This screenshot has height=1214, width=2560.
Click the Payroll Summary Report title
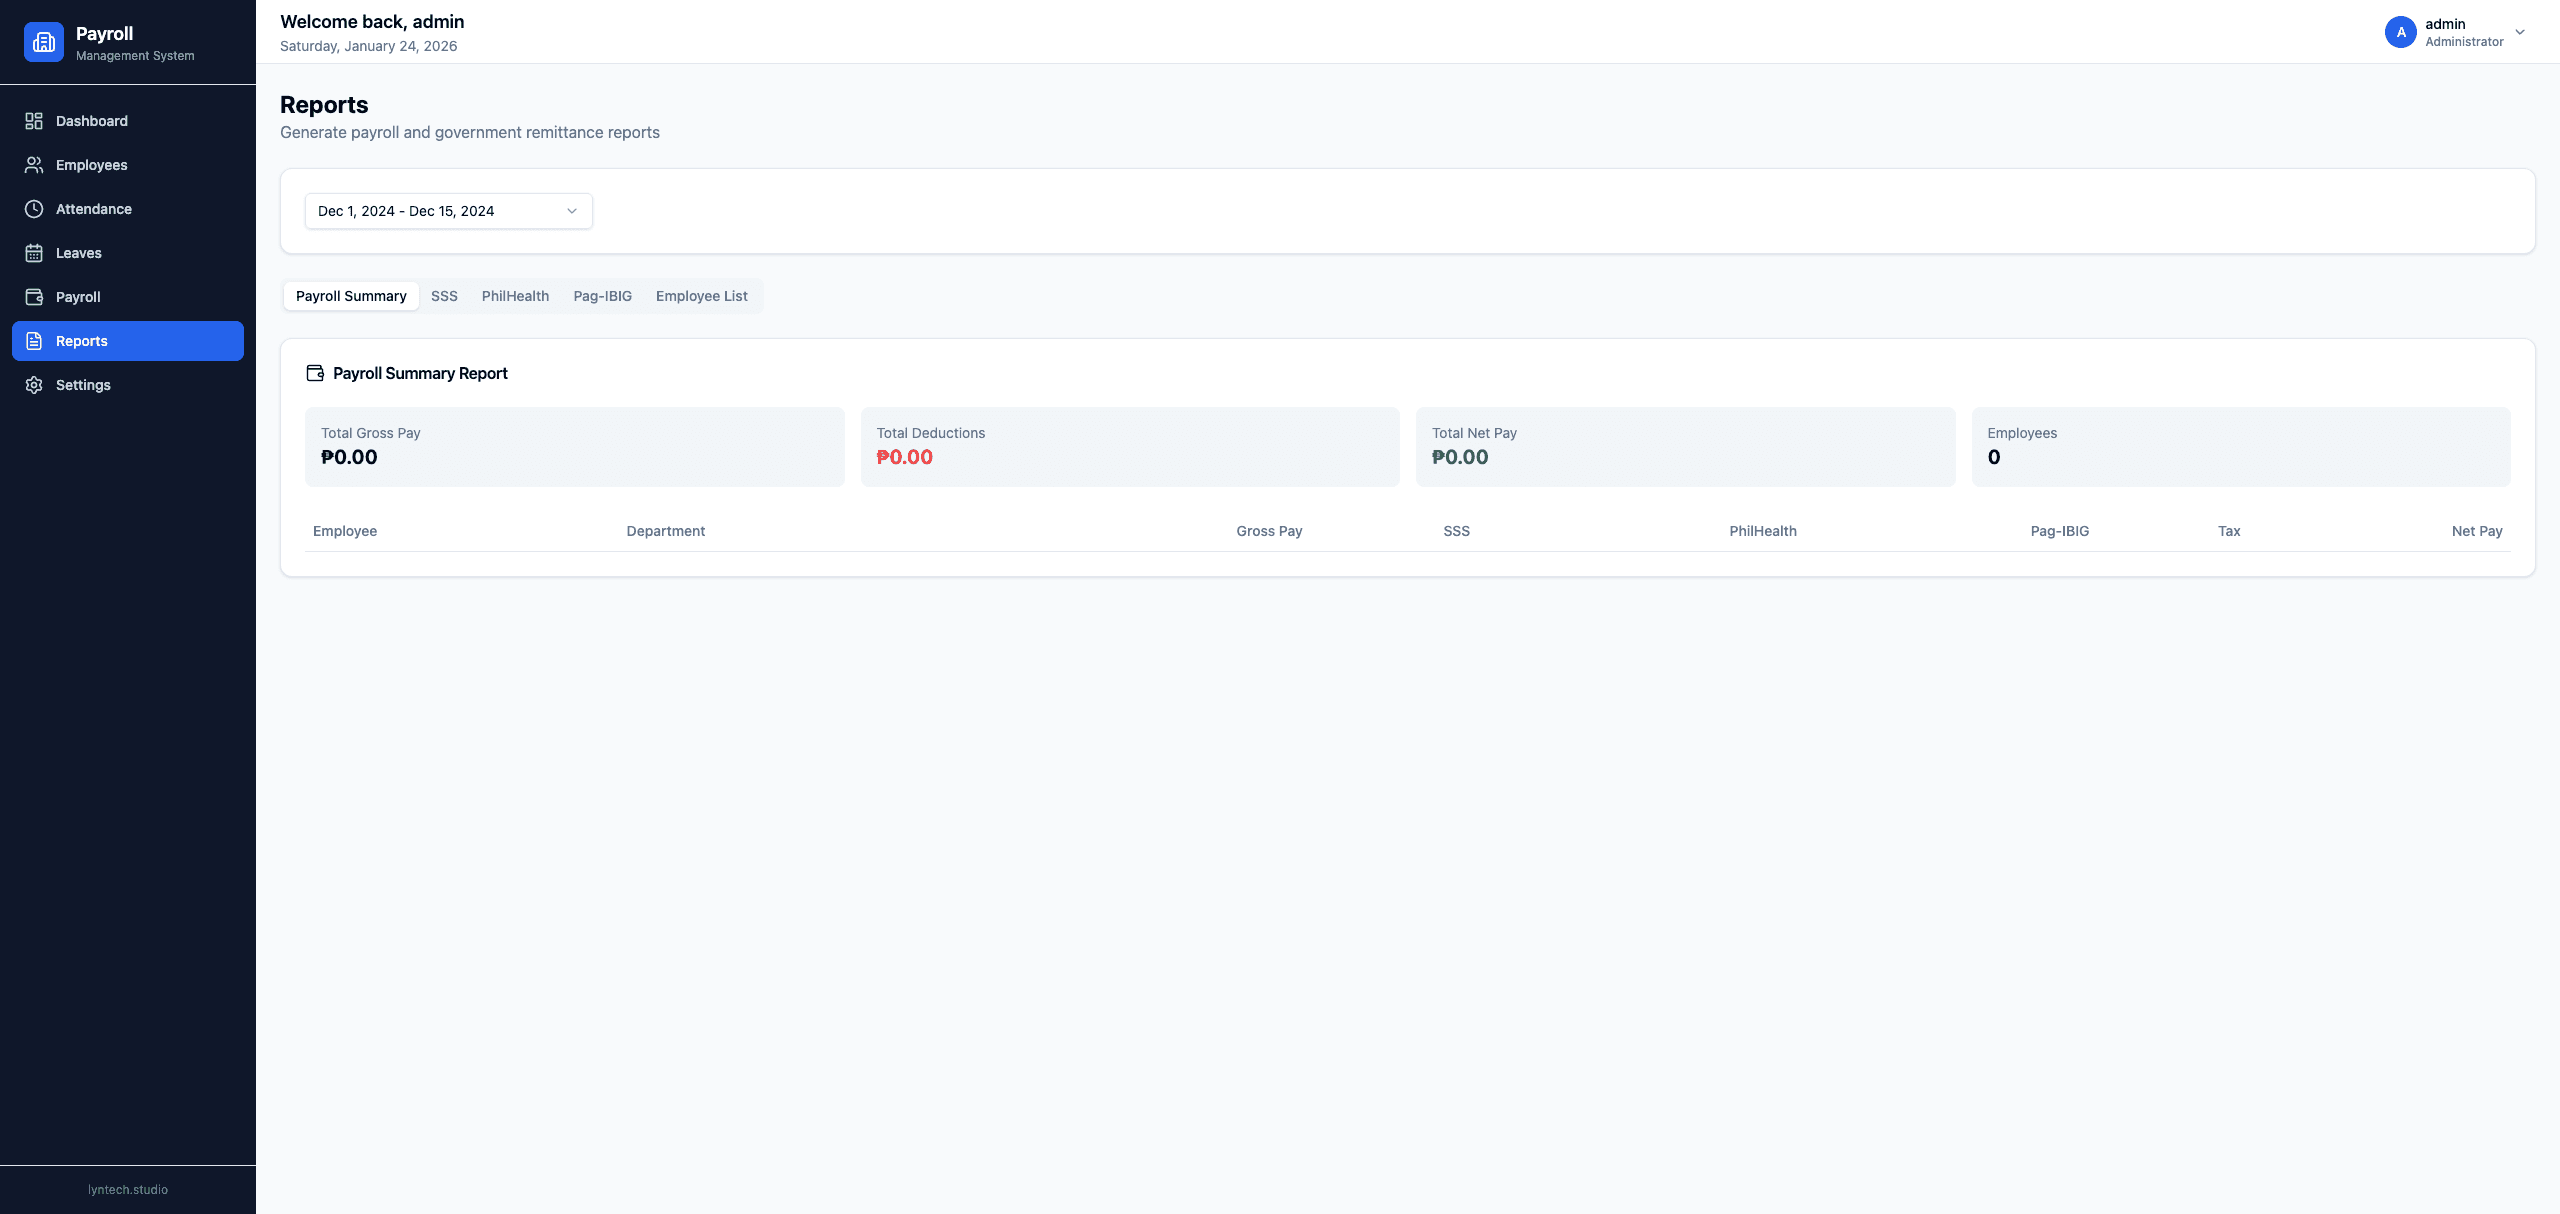click(x=420, y=373)
